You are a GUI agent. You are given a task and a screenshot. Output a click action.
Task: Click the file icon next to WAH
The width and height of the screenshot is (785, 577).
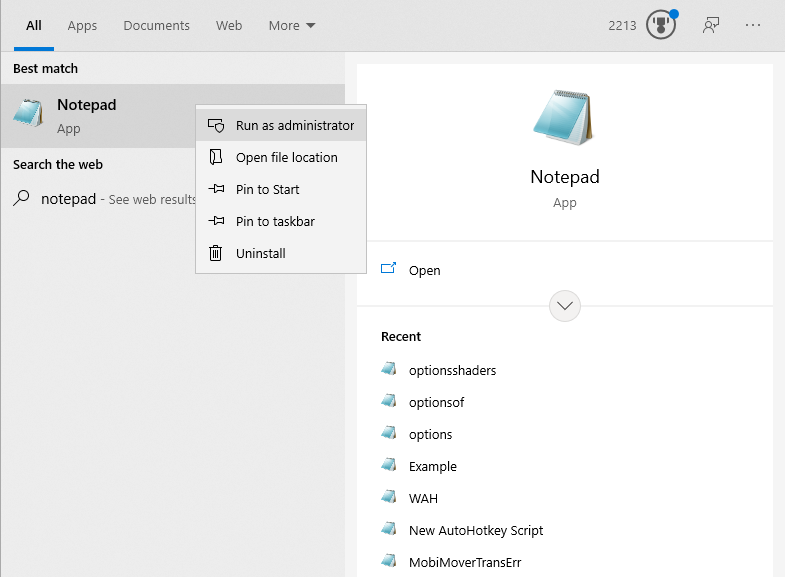(388, 497)
